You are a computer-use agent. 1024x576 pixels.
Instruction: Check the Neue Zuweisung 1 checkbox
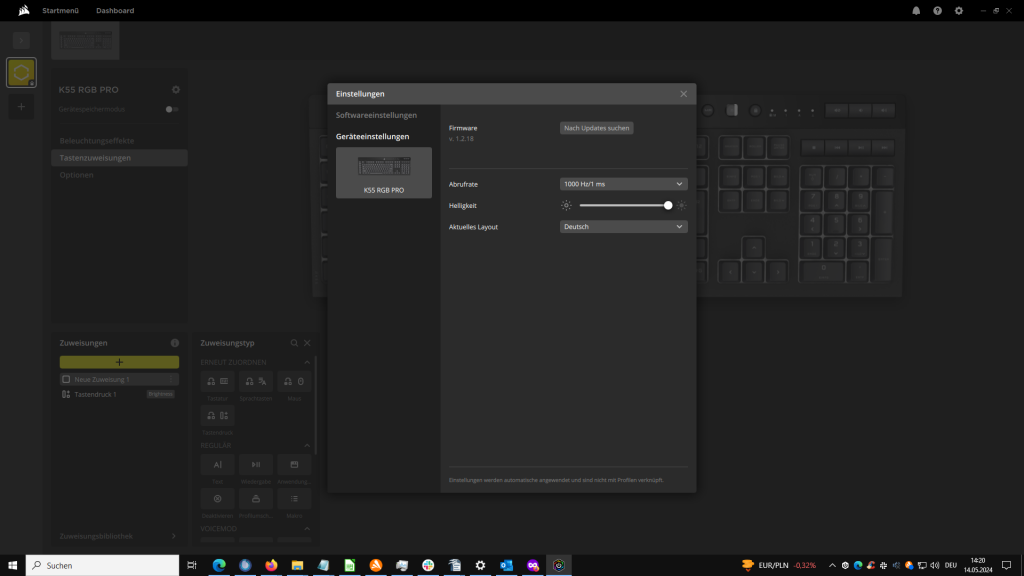[66, 379]
